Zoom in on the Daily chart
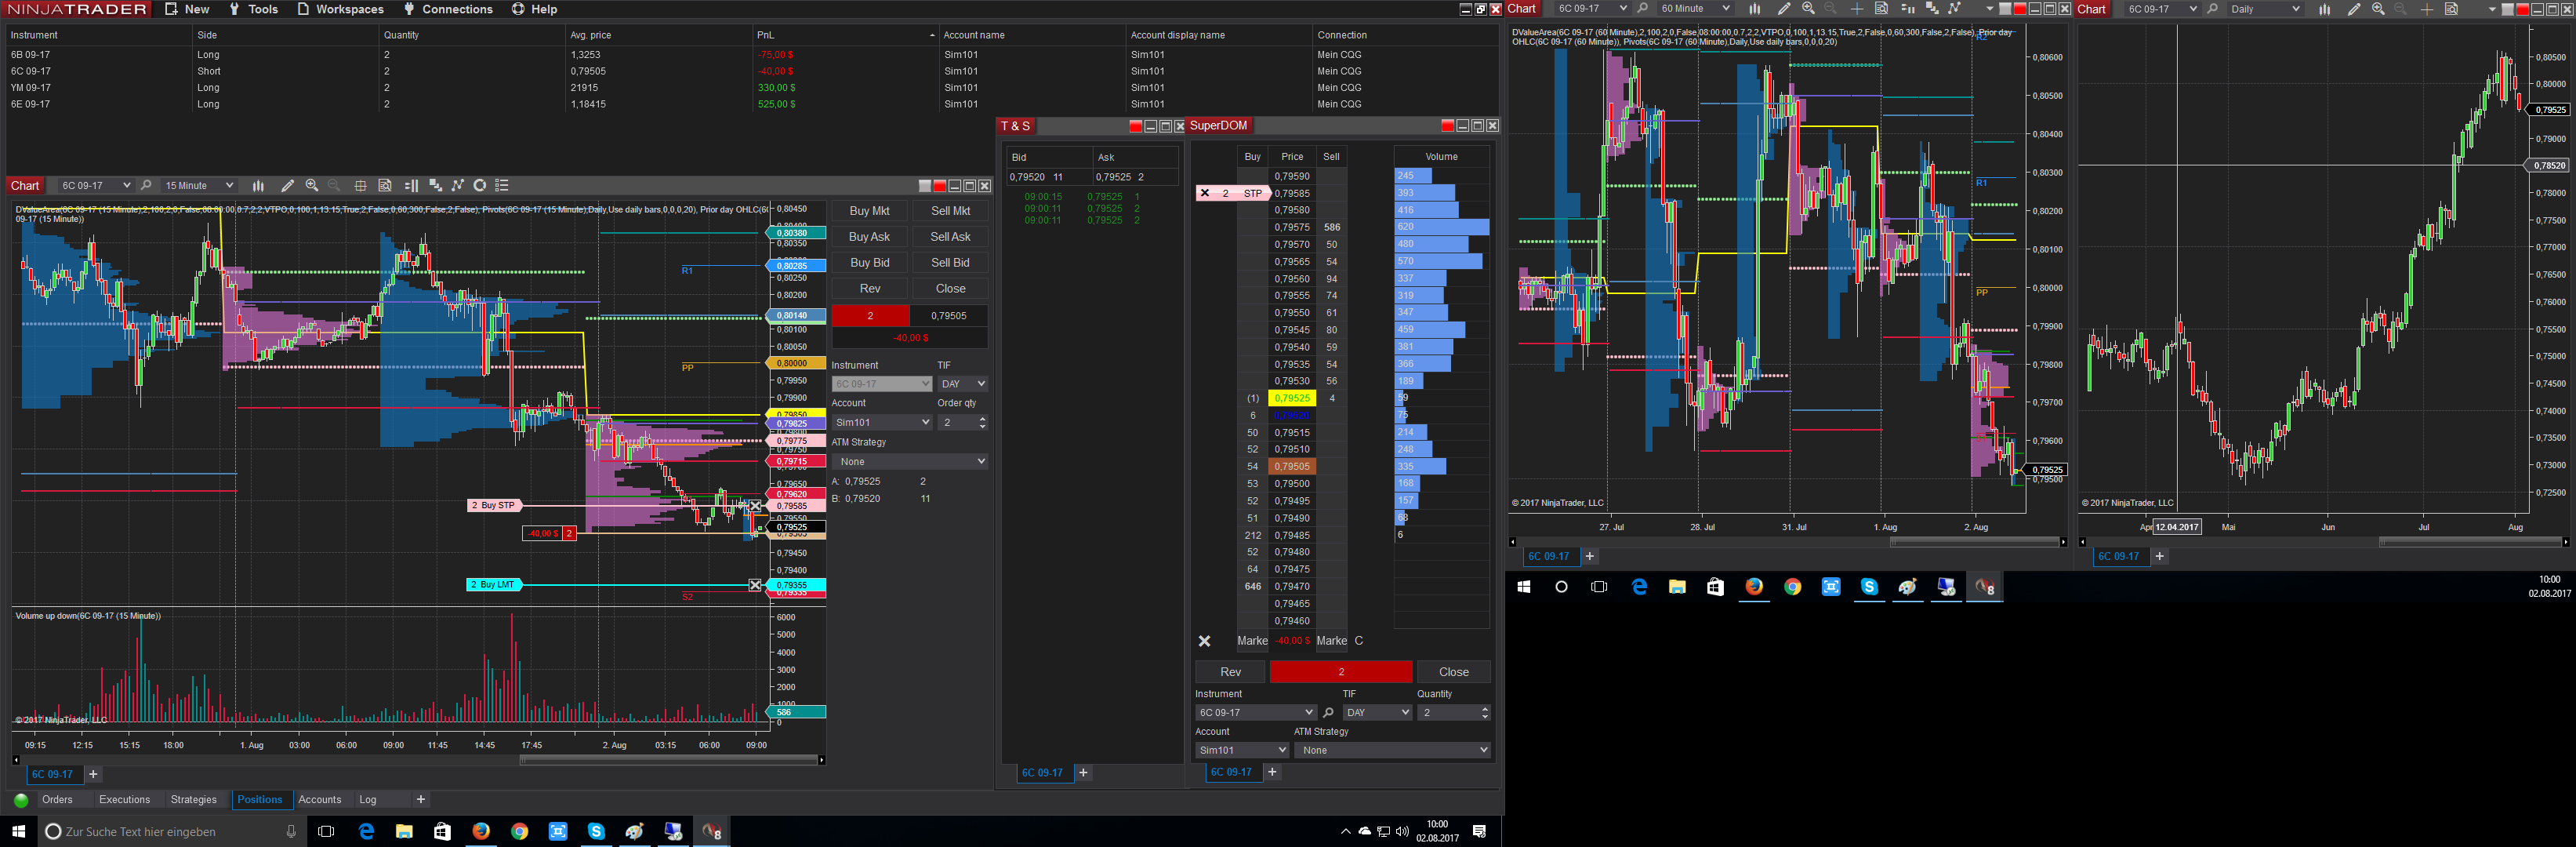 pos(2378,8)
